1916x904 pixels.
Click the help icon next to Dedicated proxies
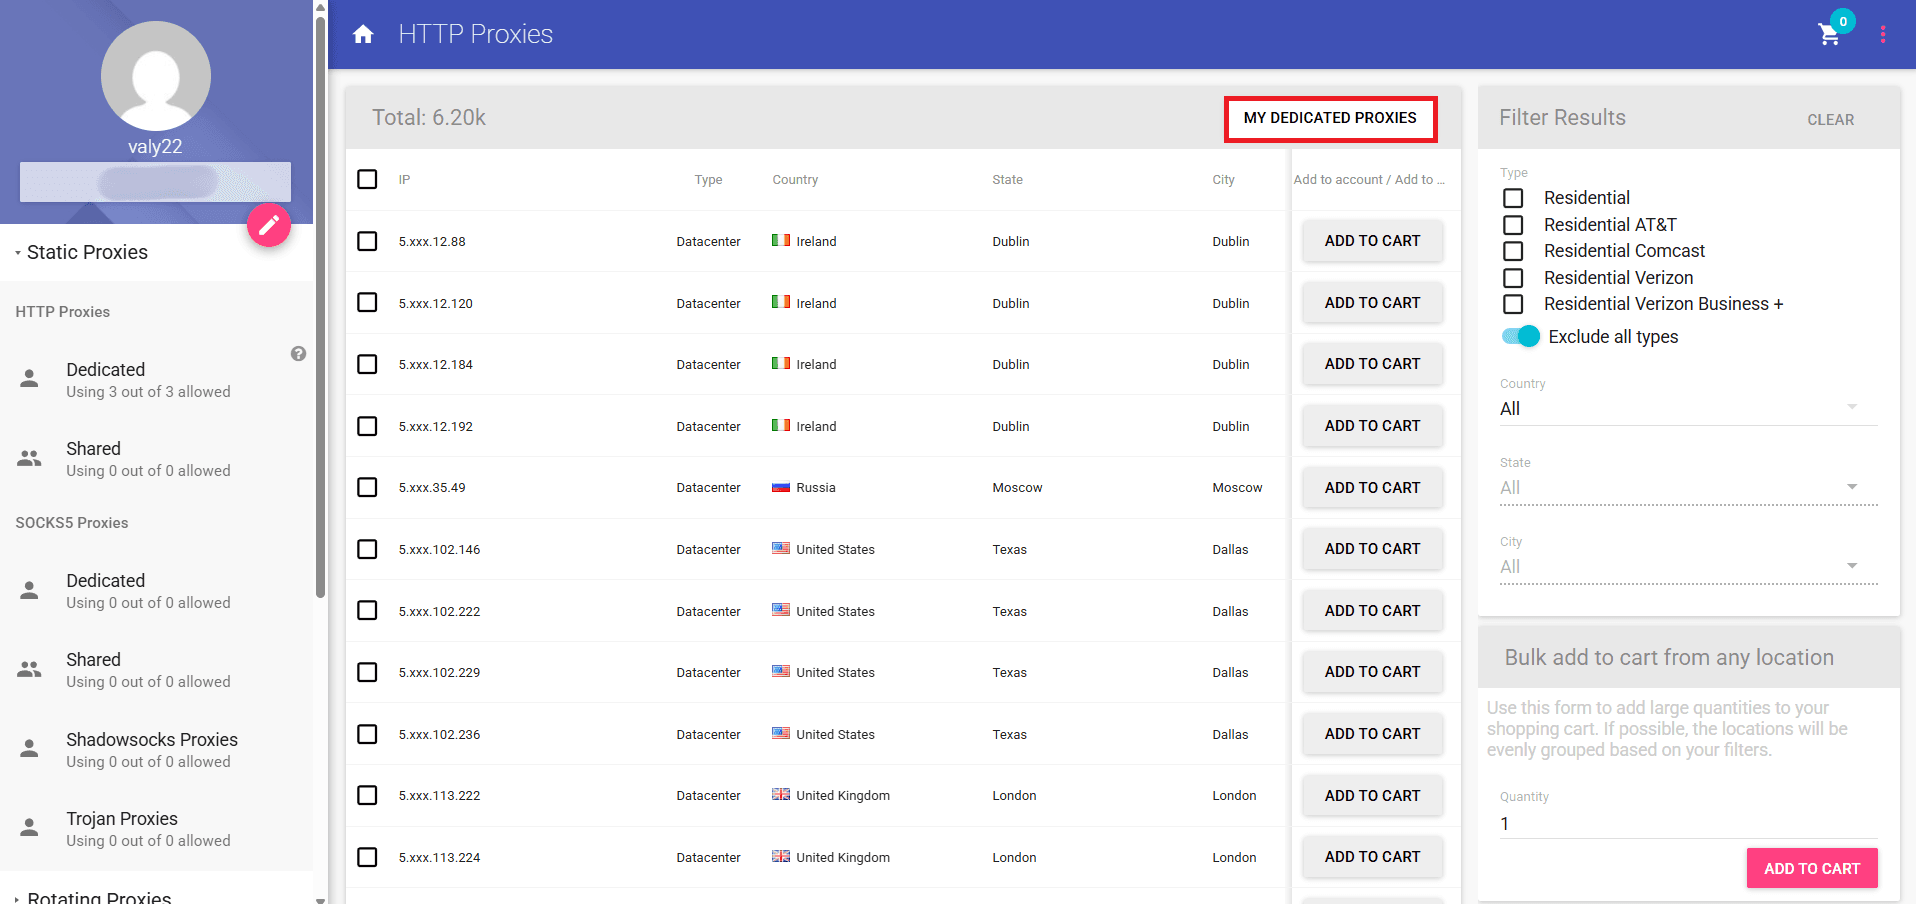pyautogui.click(x=298, y=353)
